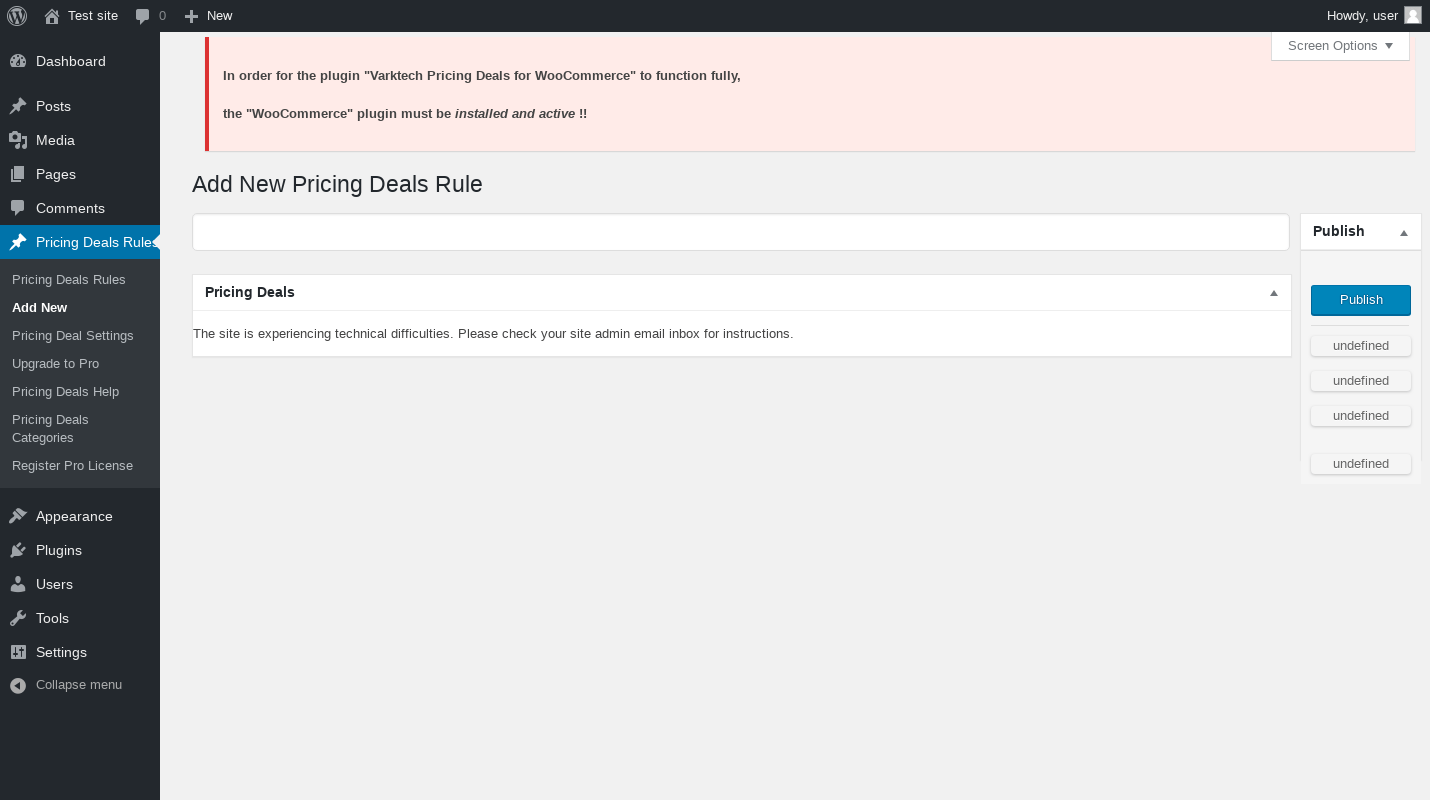This screenshot has height=800, width=1430.
Task: Click the Pricing Deals Rules pin icon
Action: (x=18, y=242)
